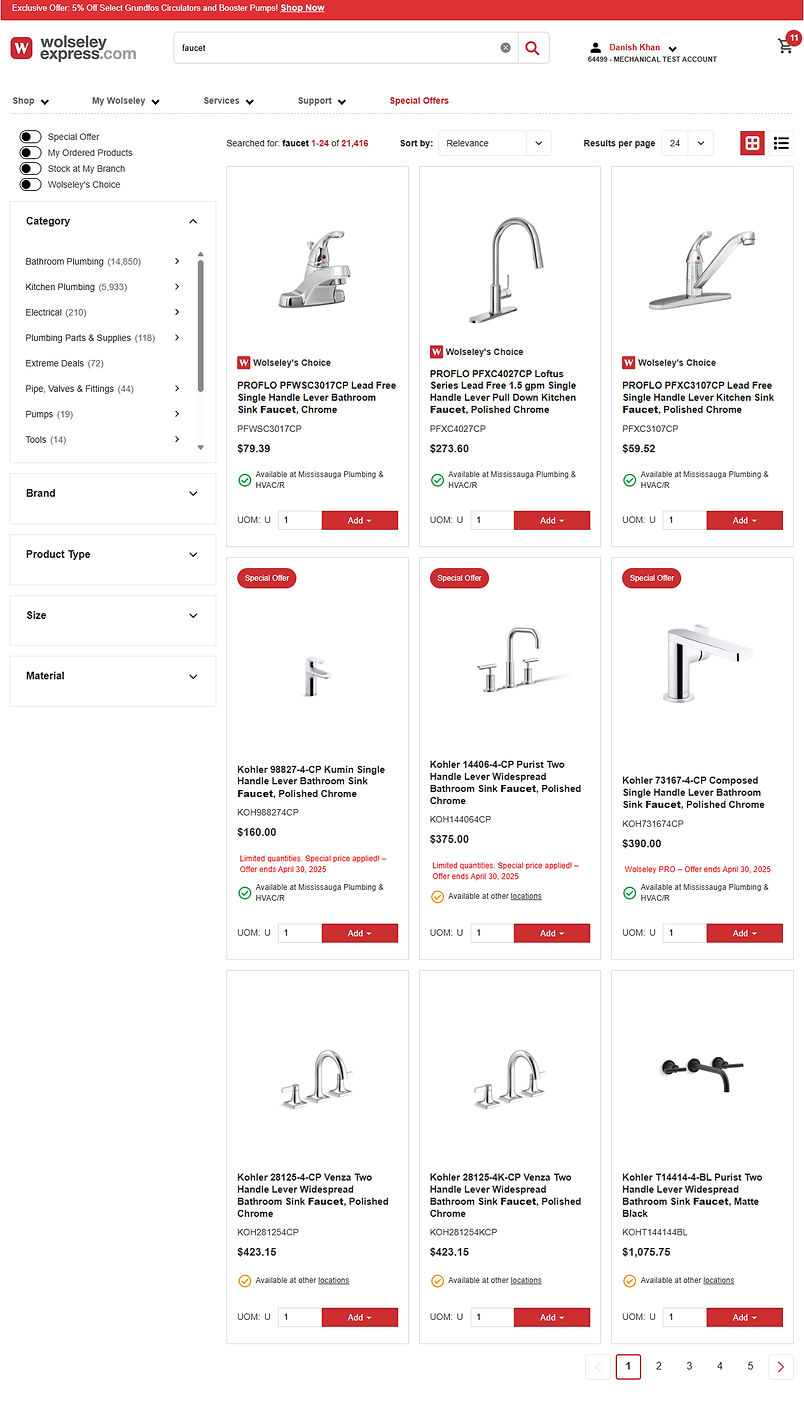
Task: Click the red search magnifier button
Action: point(533,48)
